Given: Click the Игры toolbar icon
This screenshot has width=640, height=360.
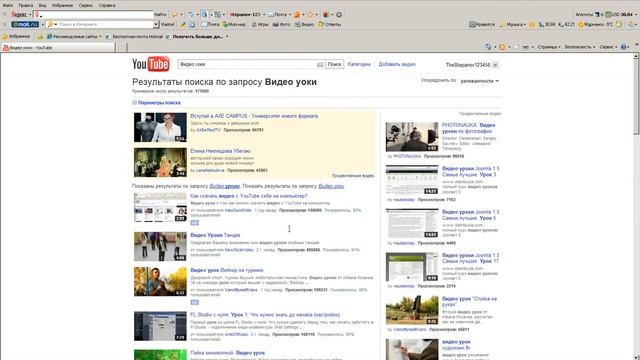Looking at the screenshot, I should pyautogui.click(x=260, y=24).
